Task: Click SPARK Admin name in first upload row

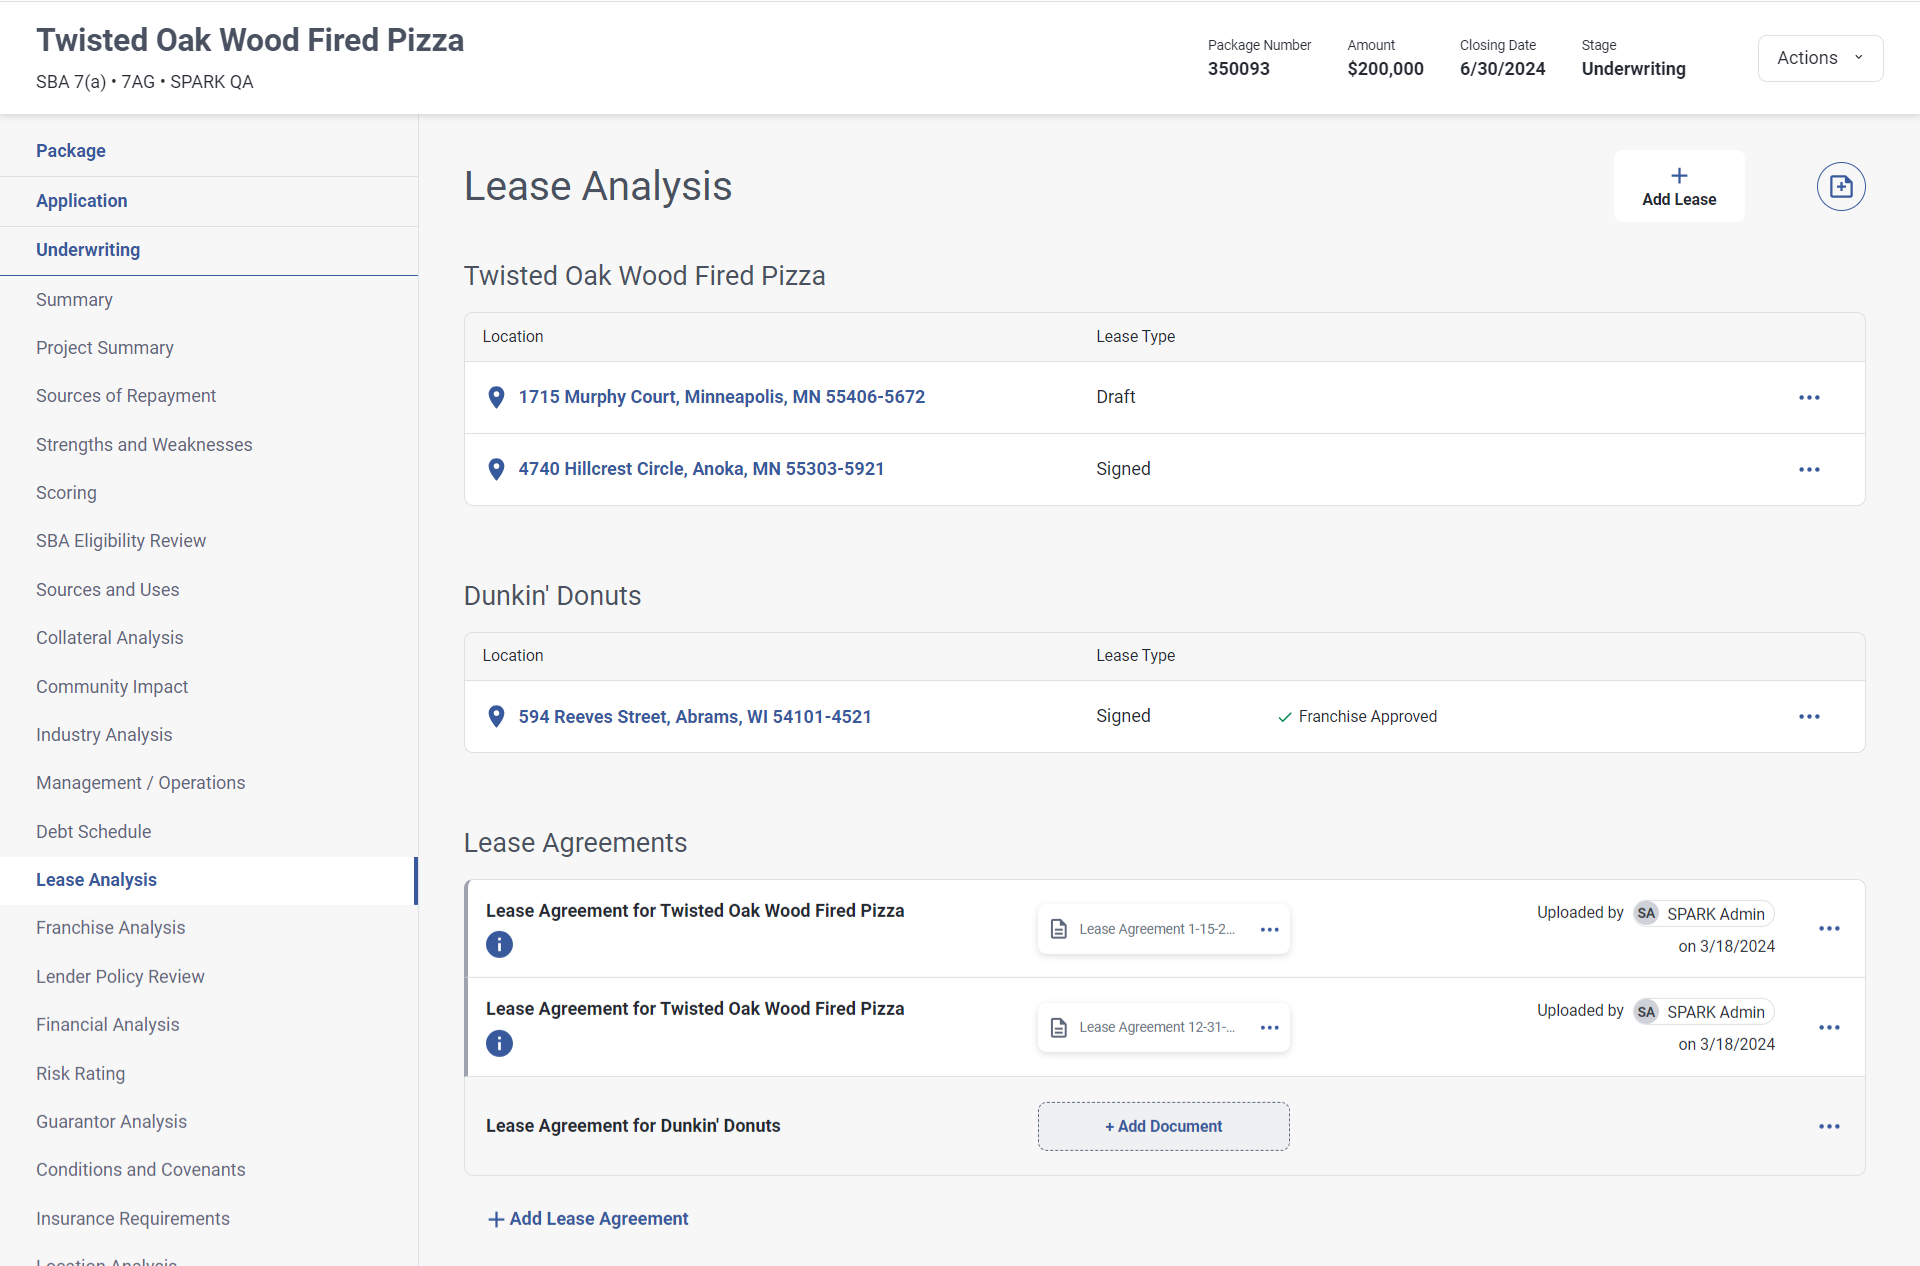Action: coord(1716,914)
